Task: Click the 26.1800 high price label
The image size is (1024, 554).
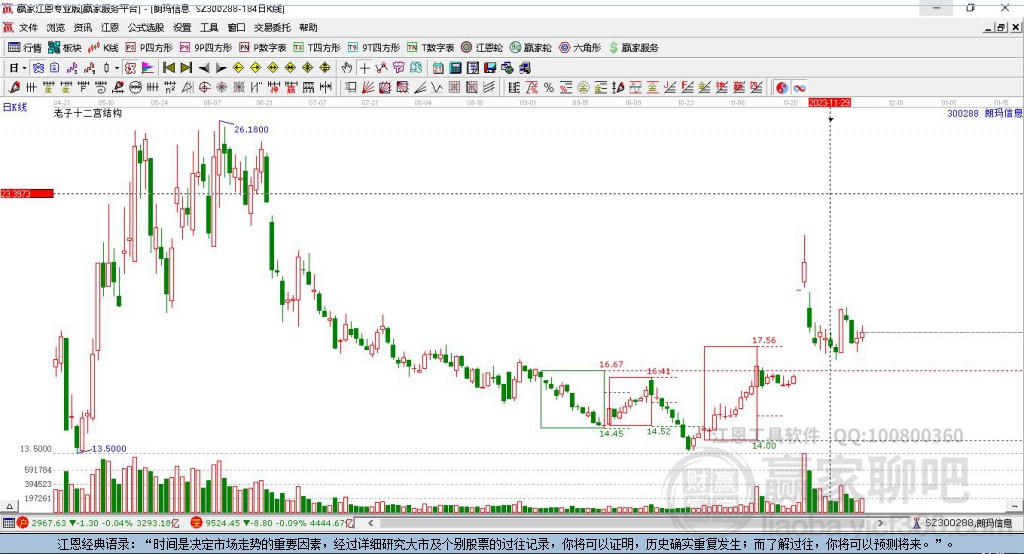Action: click(x=251, y=129)
